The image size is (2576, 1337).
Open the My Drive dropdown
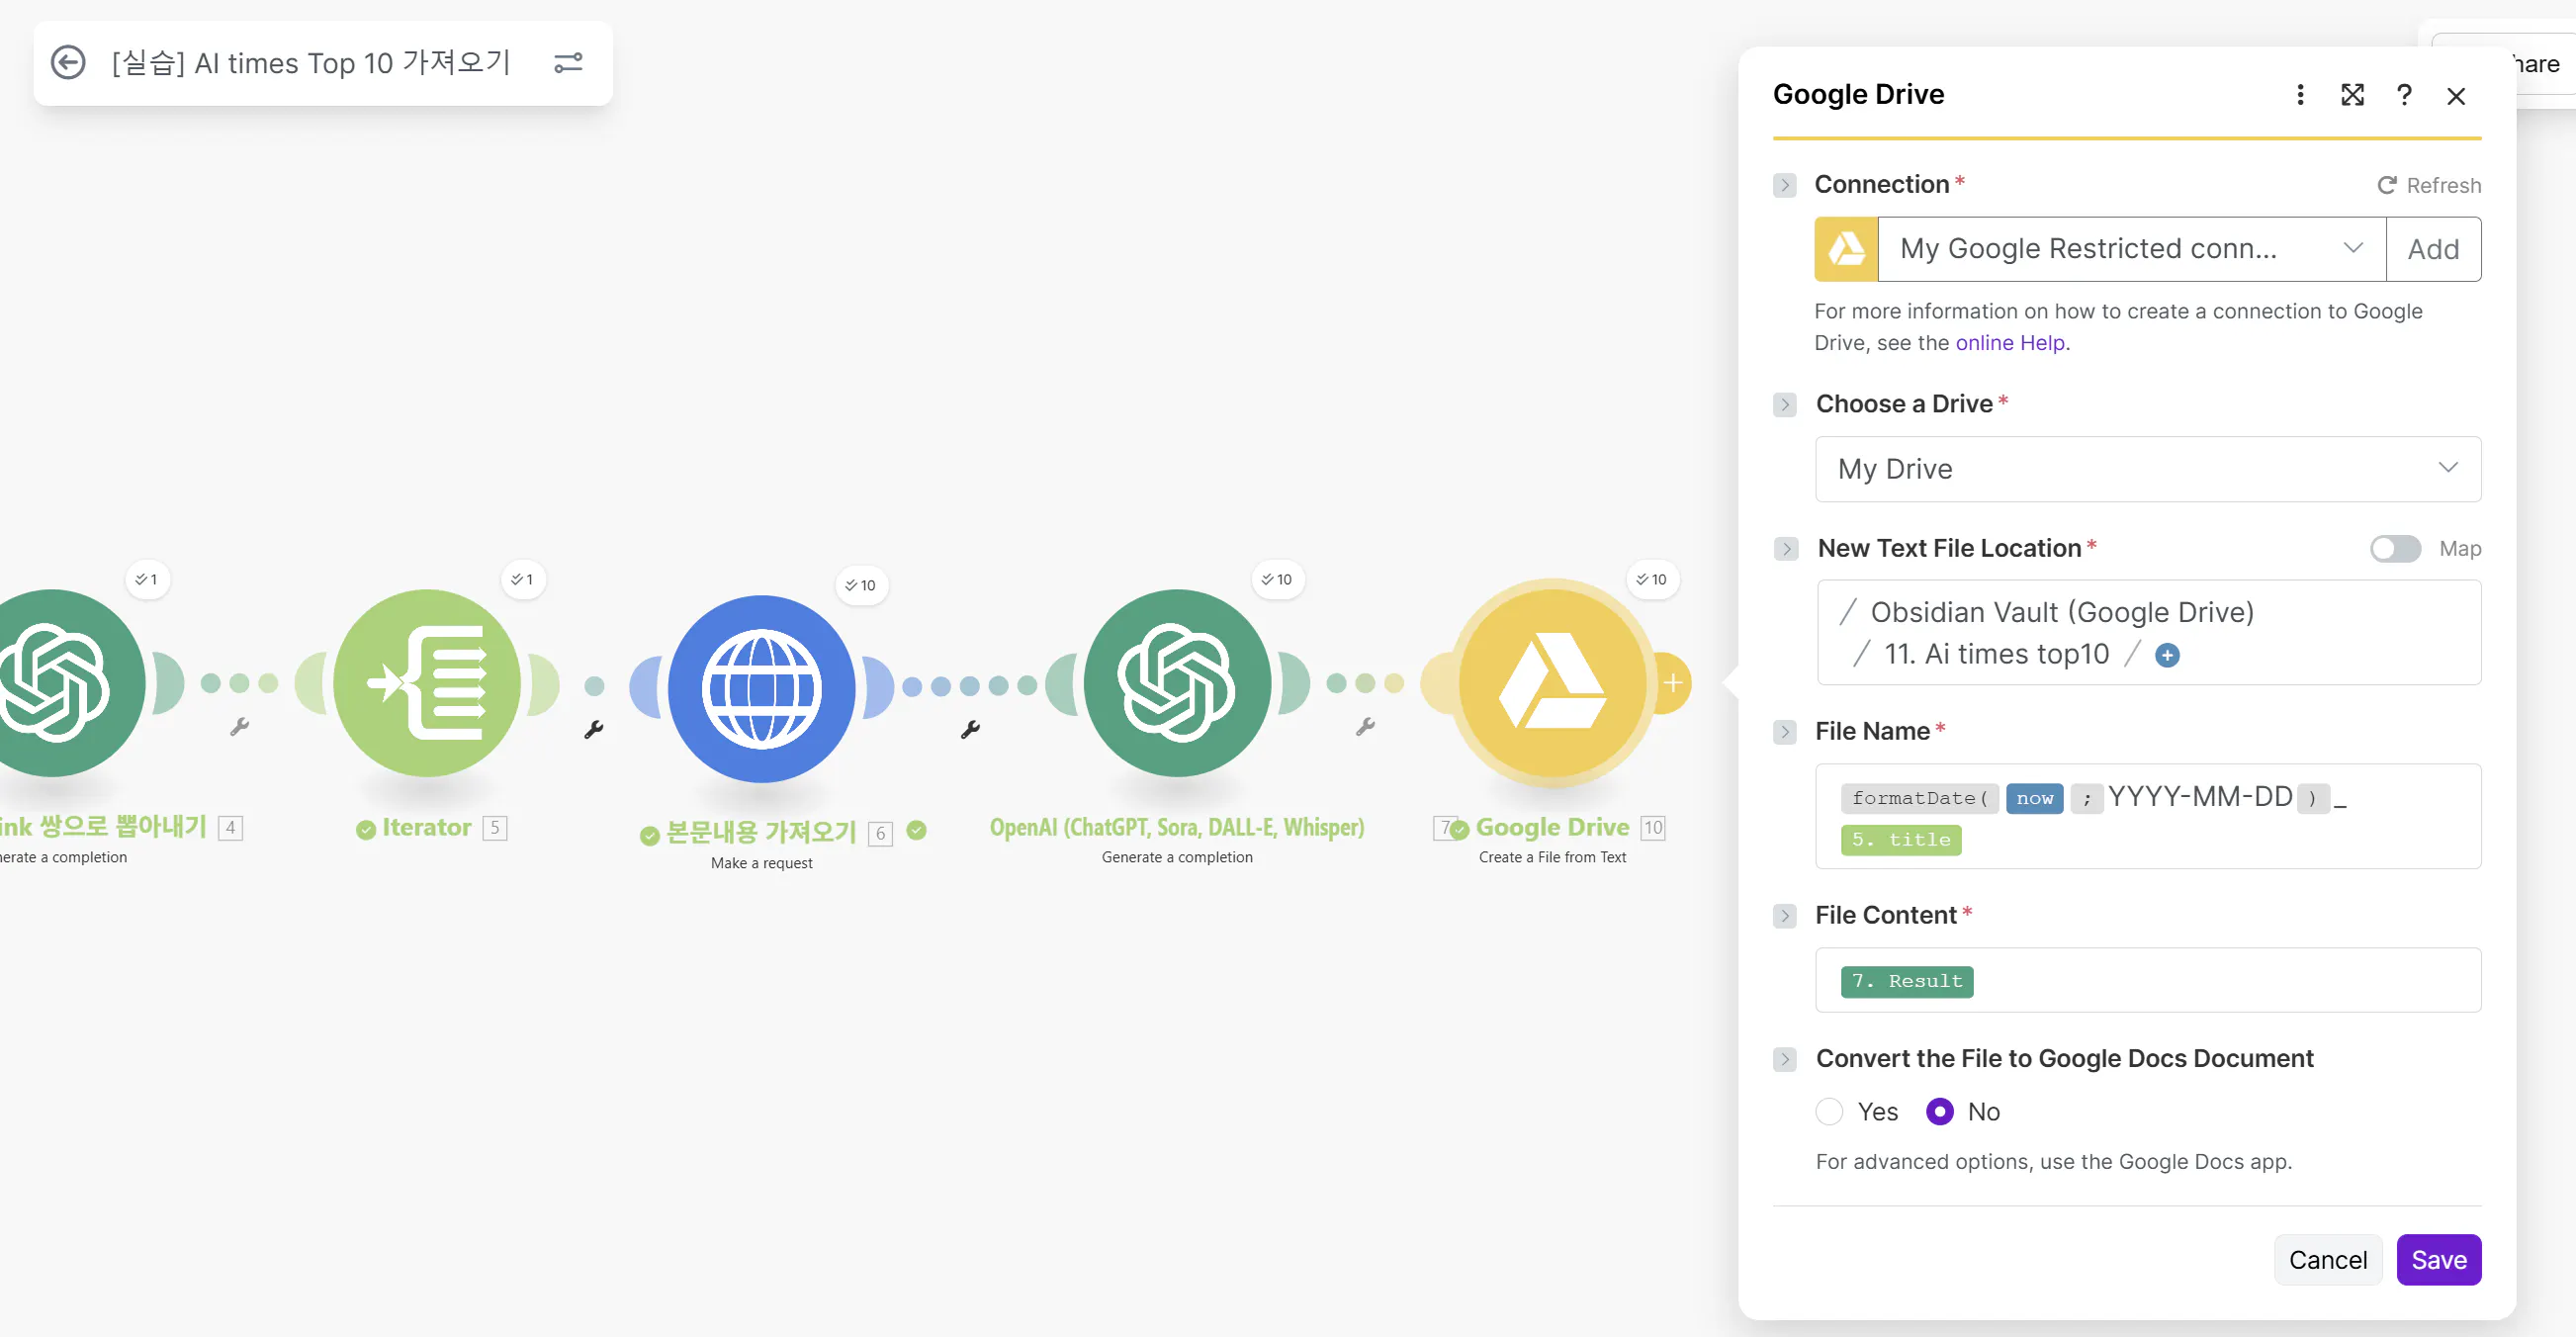[2148, 469]
